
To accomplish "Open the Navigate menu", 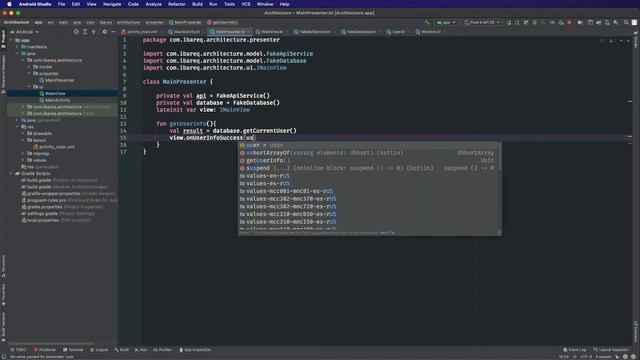I will 112,4.
